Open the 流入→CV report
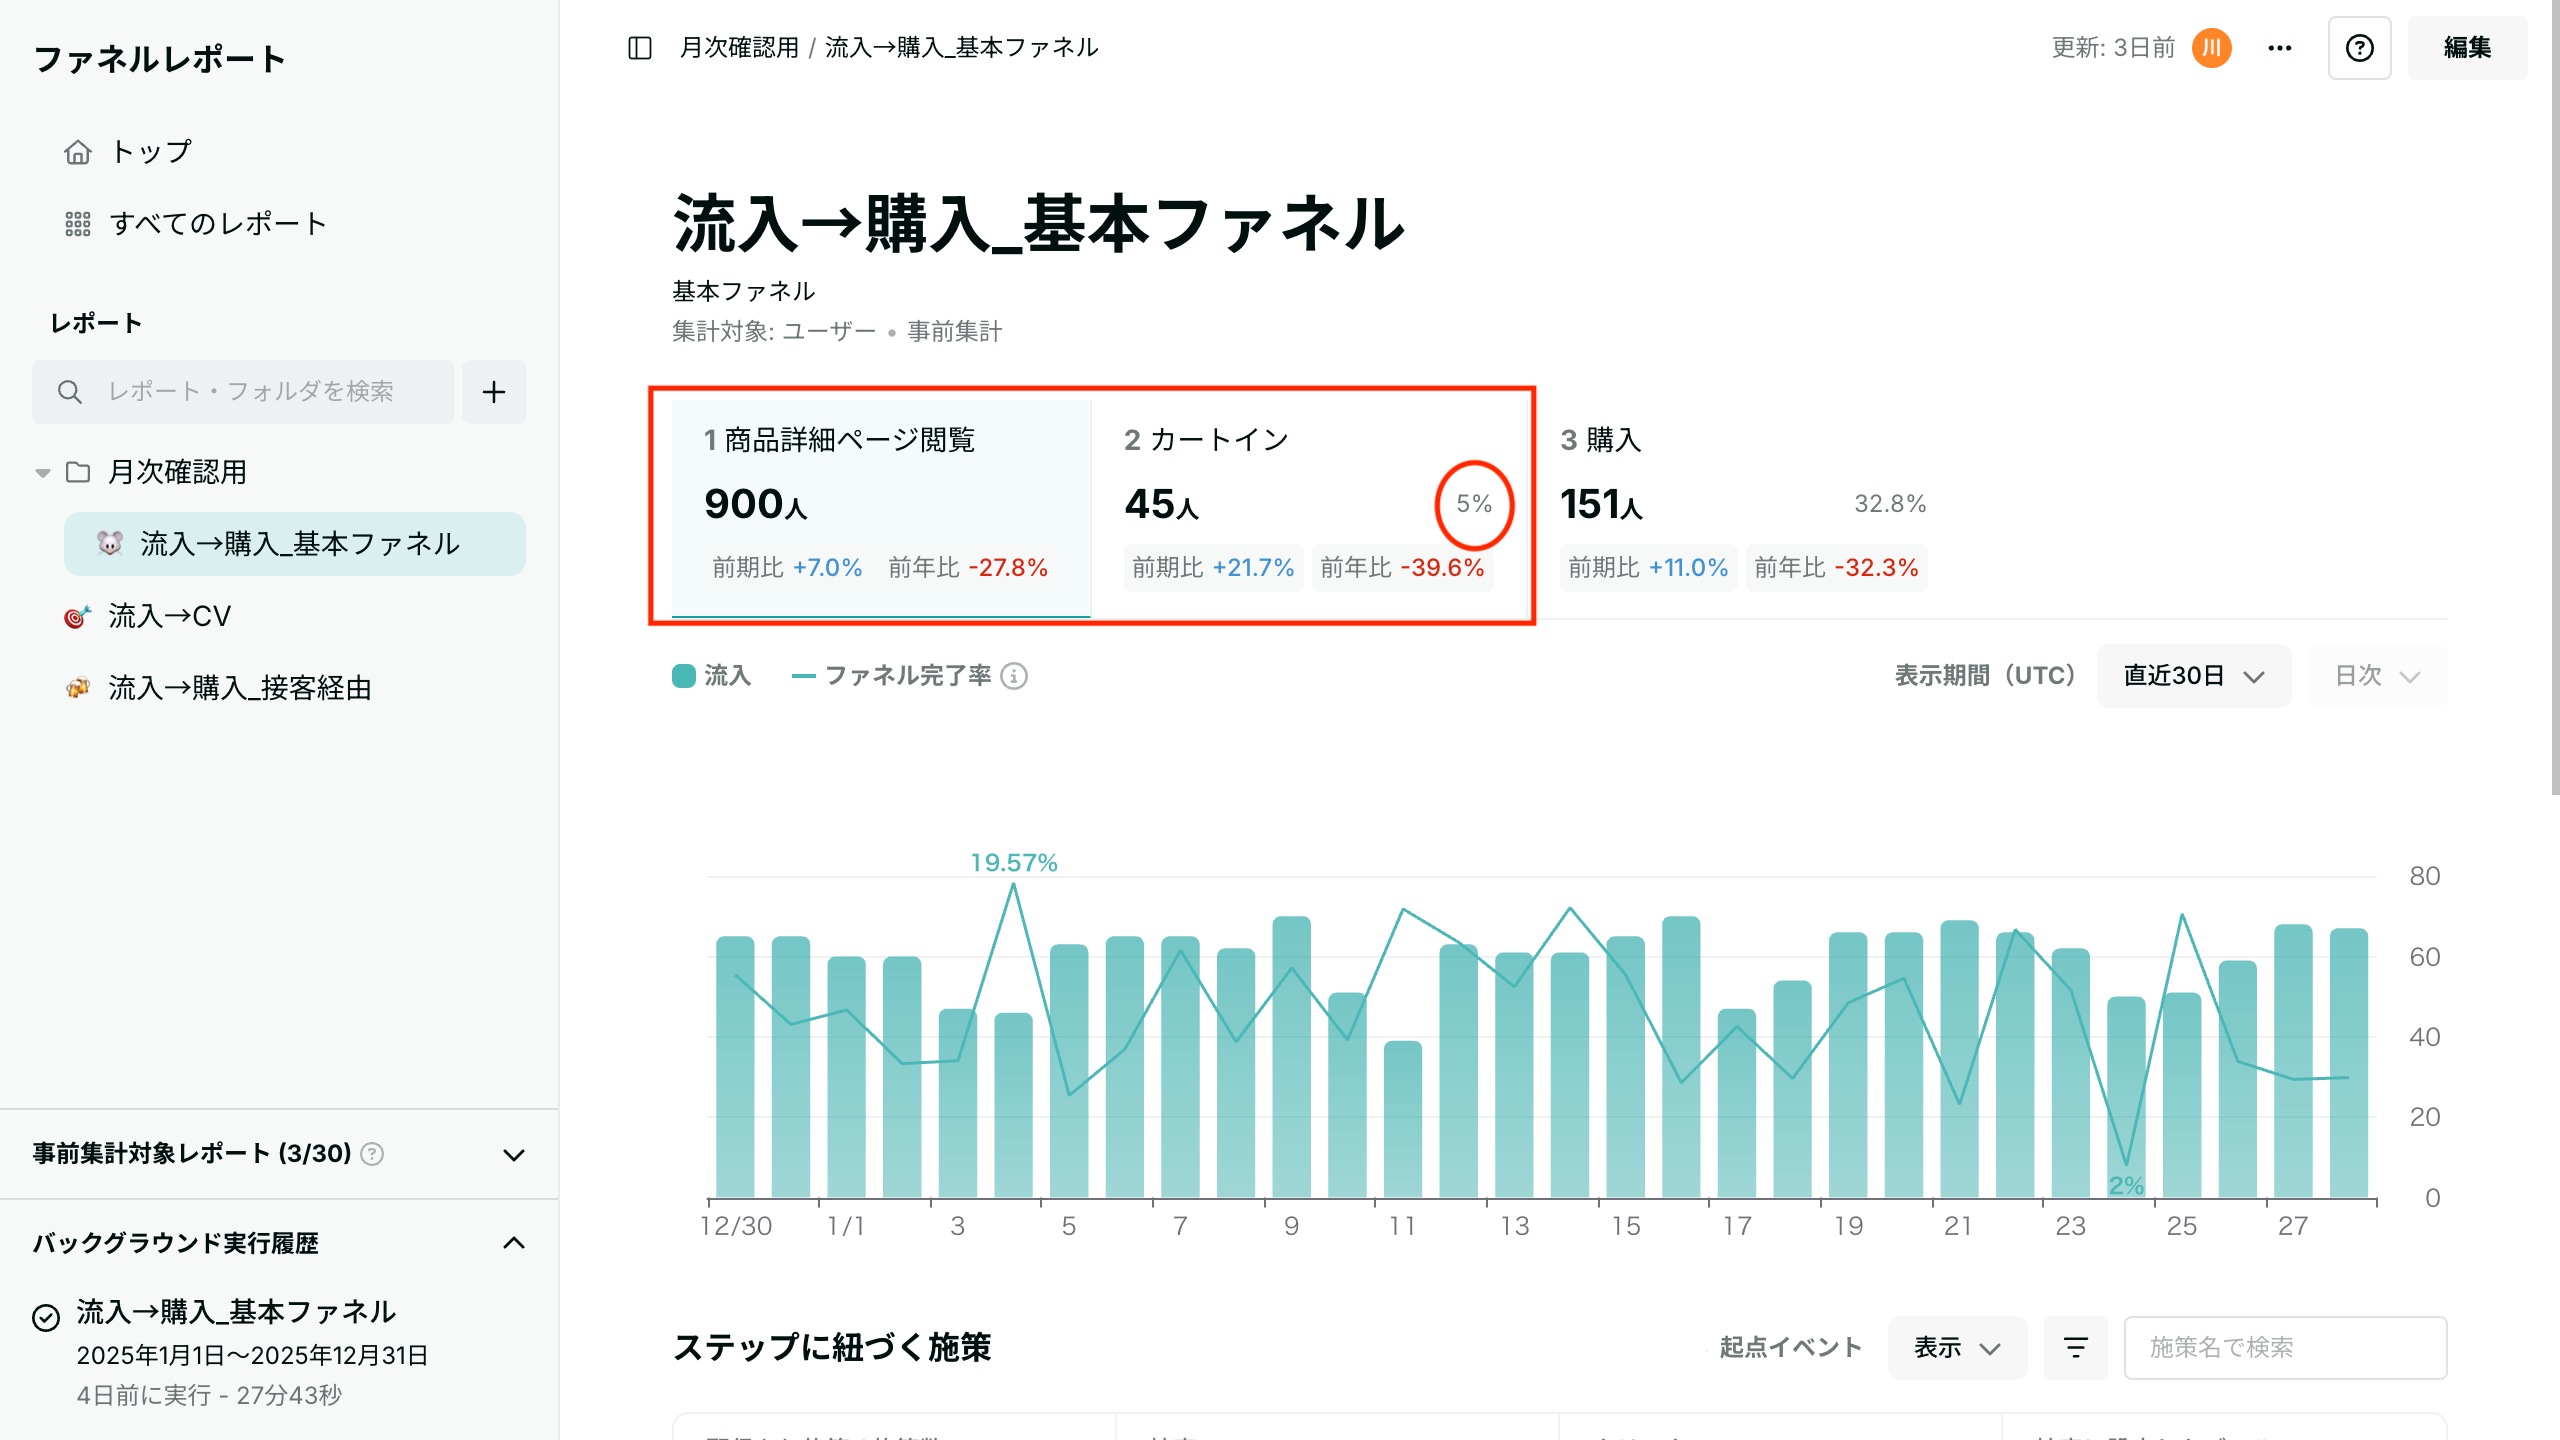Screen dimensions: 2560x1440 click(170, 616)
